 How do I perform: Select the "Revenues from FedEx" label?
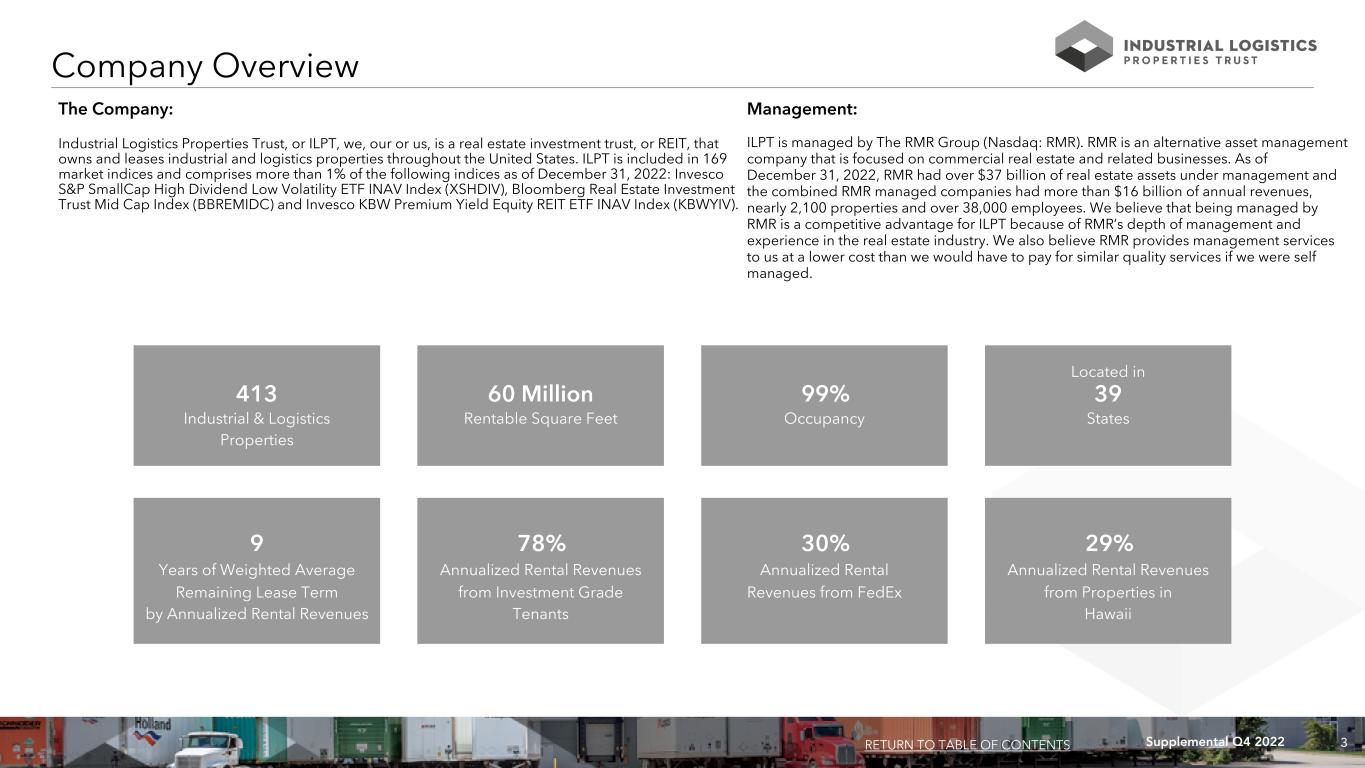(x=825, y=592)
